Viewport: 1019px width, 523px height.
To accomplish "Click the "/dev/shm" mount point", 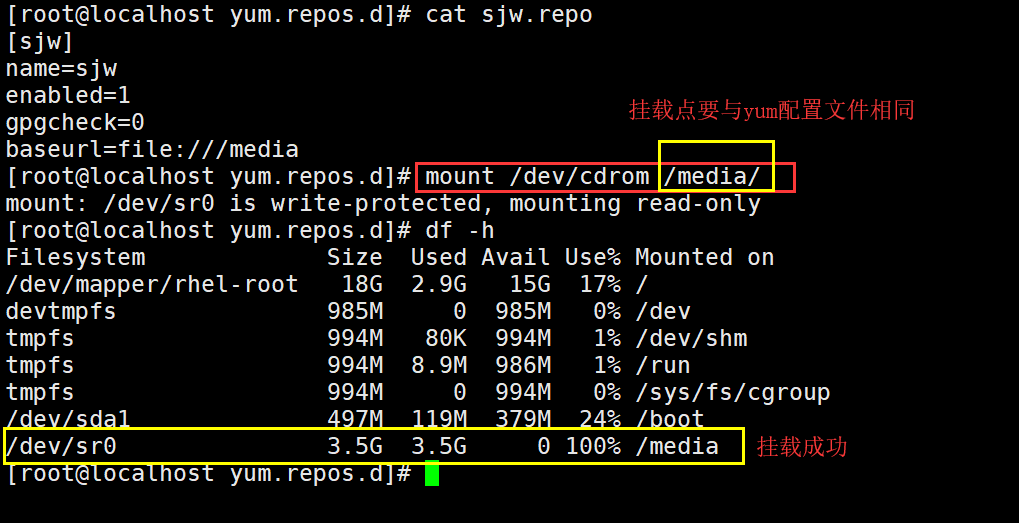I will coord(691,338).
